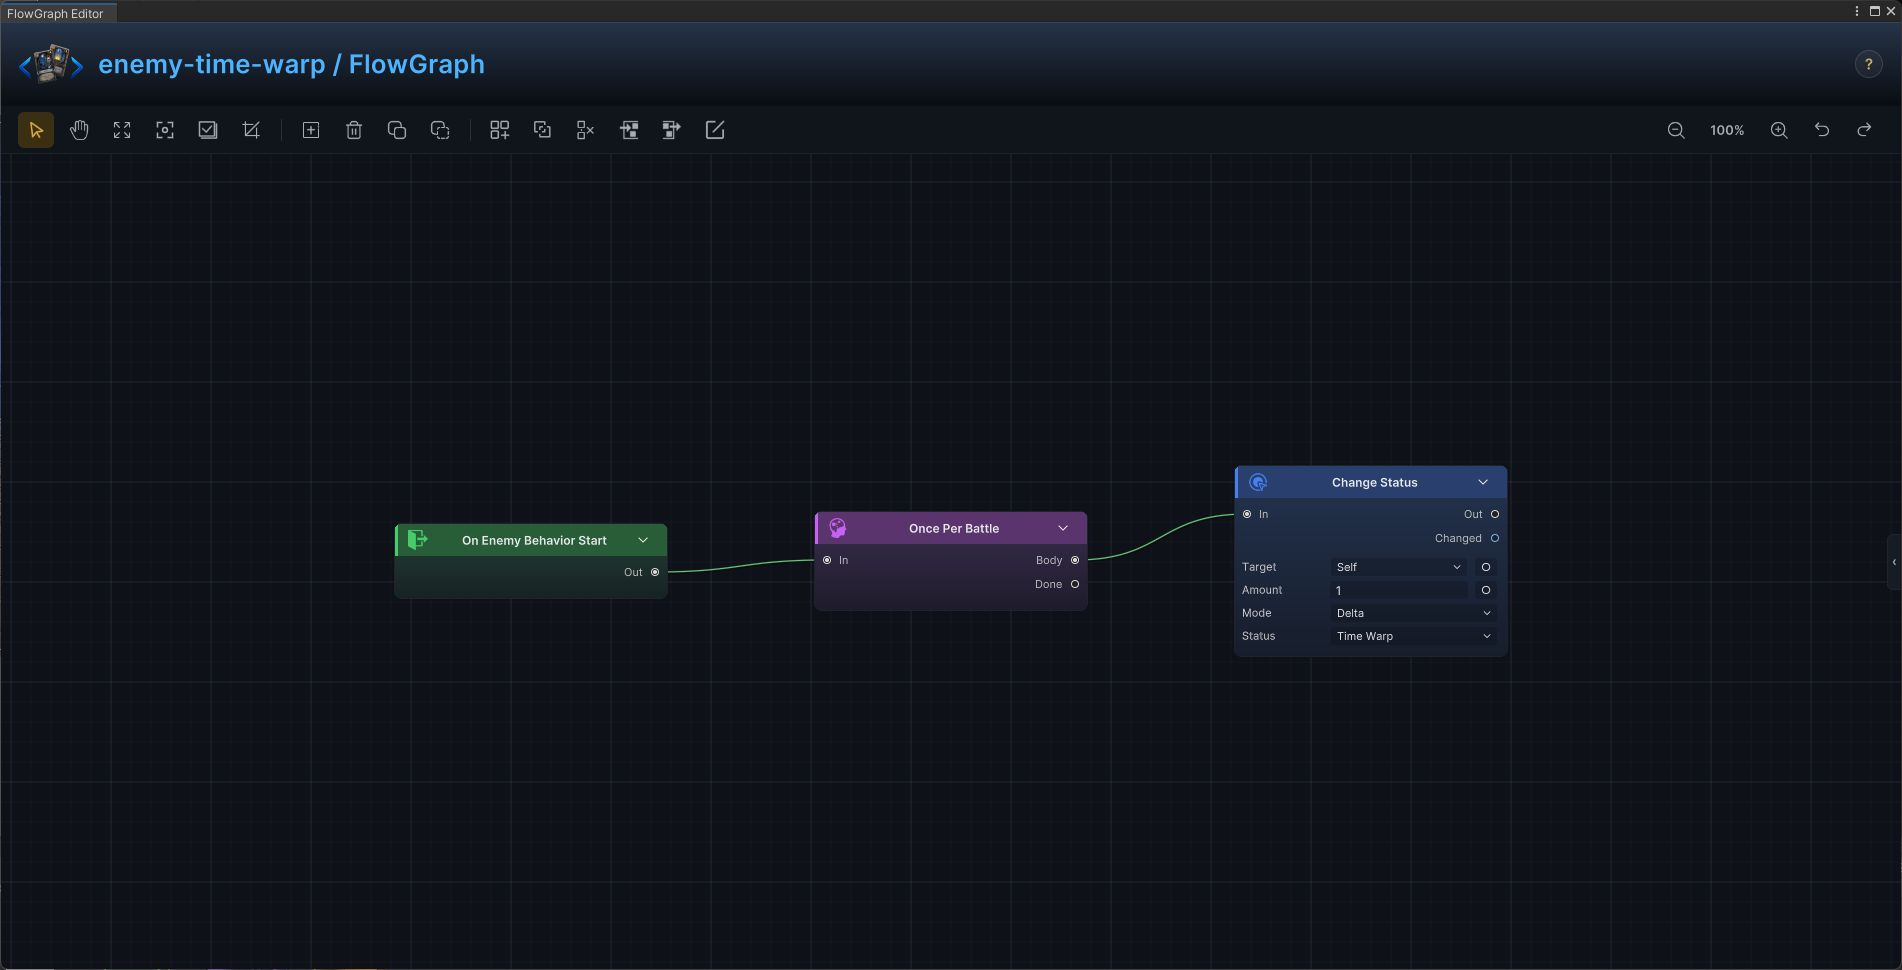The image size is (1902, 970).
Task: Activate the hand pan tool
Action: pos(79,130)
